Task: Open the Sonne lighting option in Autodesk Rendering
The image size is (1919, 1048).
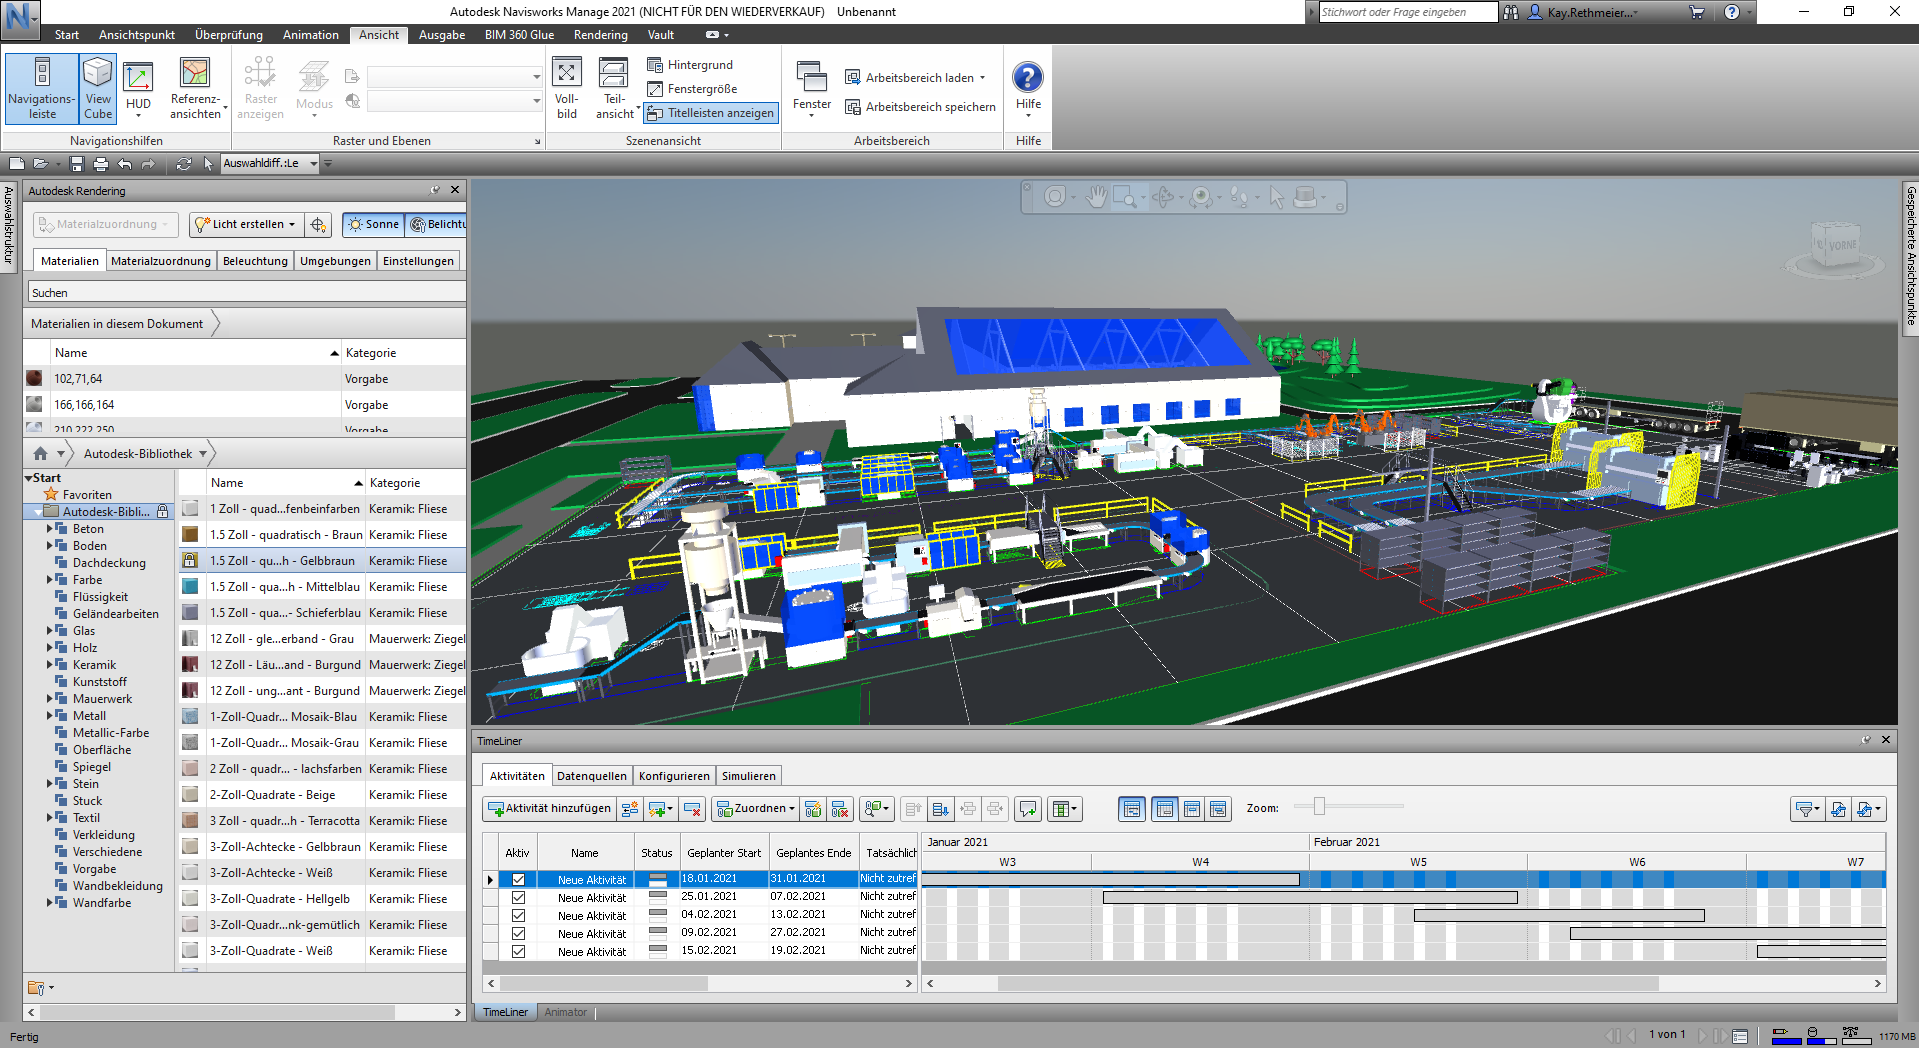Action: pyautogui.click(x=372, y=224)
